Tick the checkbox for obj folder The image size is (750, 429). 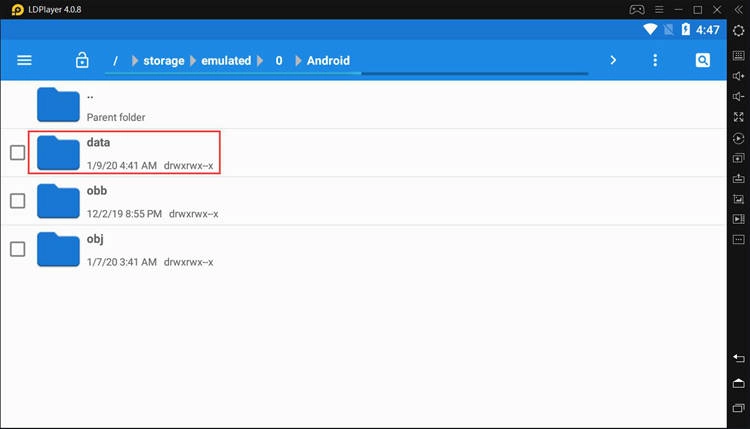[x=17, y=249]
